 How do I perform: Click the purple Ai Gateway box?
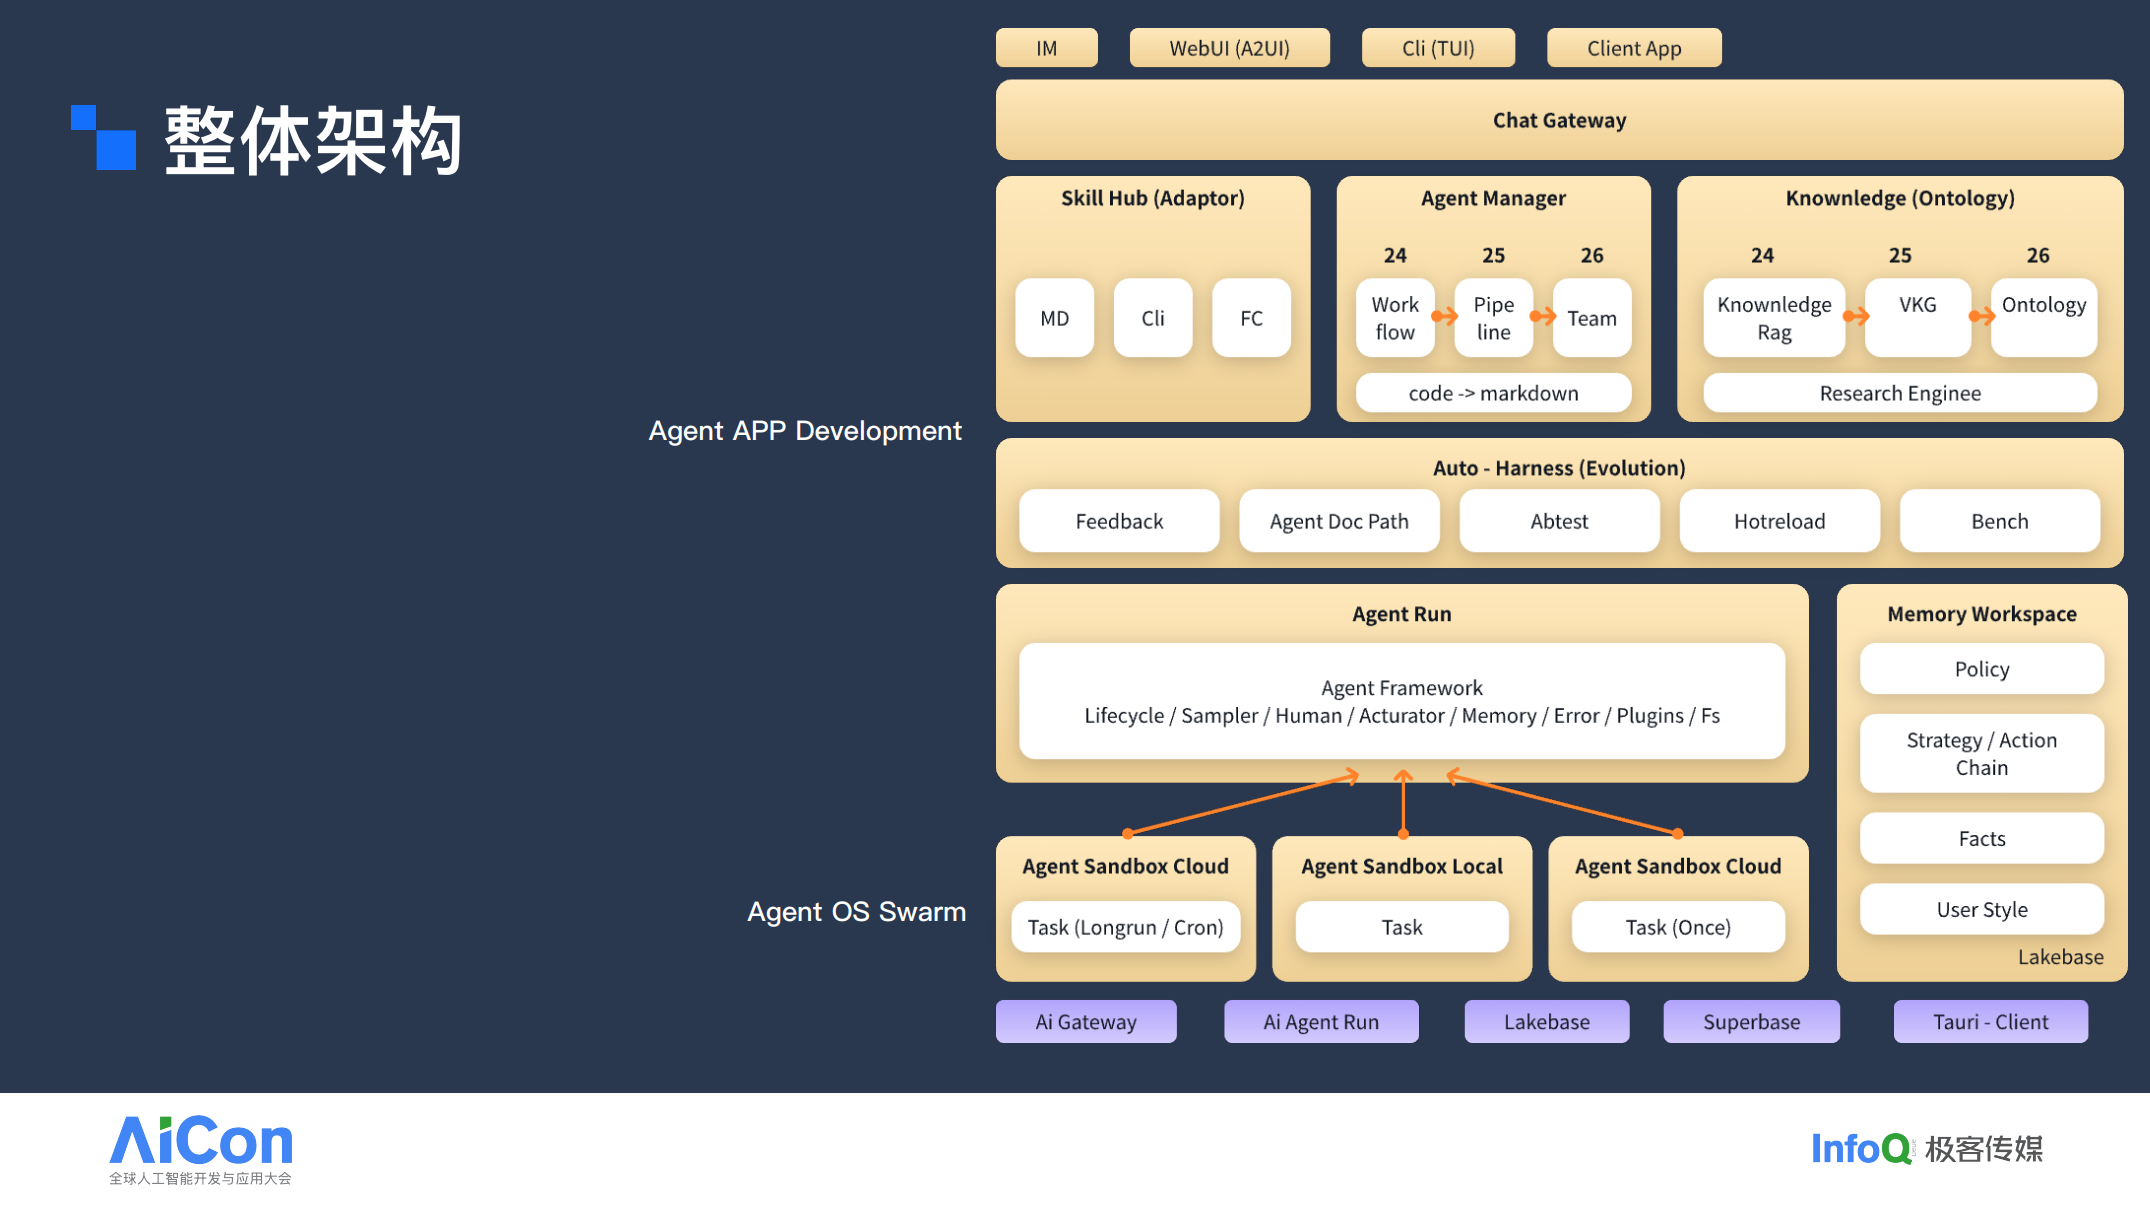click(x=1086, y=1022)
